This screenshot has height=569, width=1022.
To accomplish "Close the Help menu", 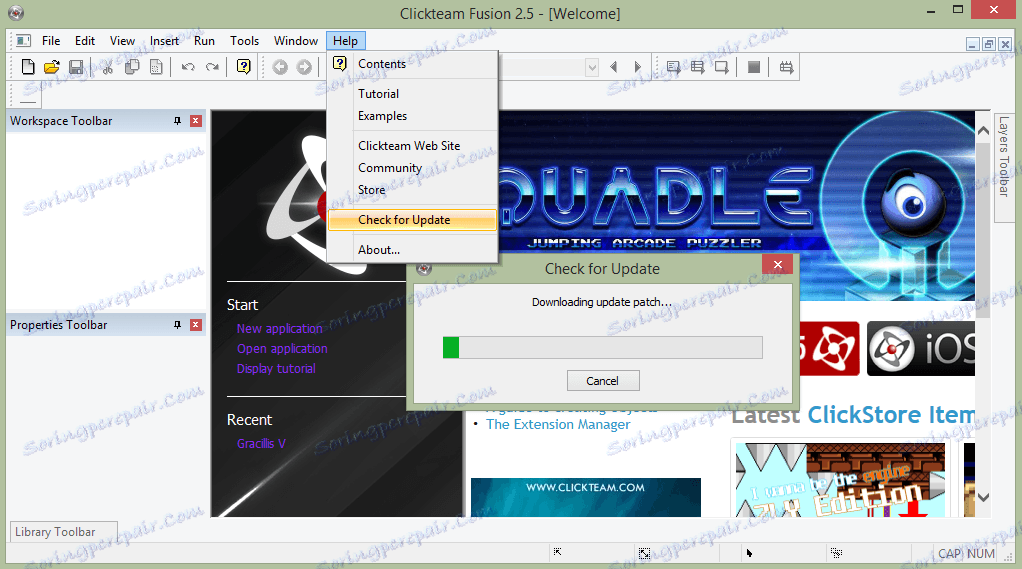I will [345, 40].
